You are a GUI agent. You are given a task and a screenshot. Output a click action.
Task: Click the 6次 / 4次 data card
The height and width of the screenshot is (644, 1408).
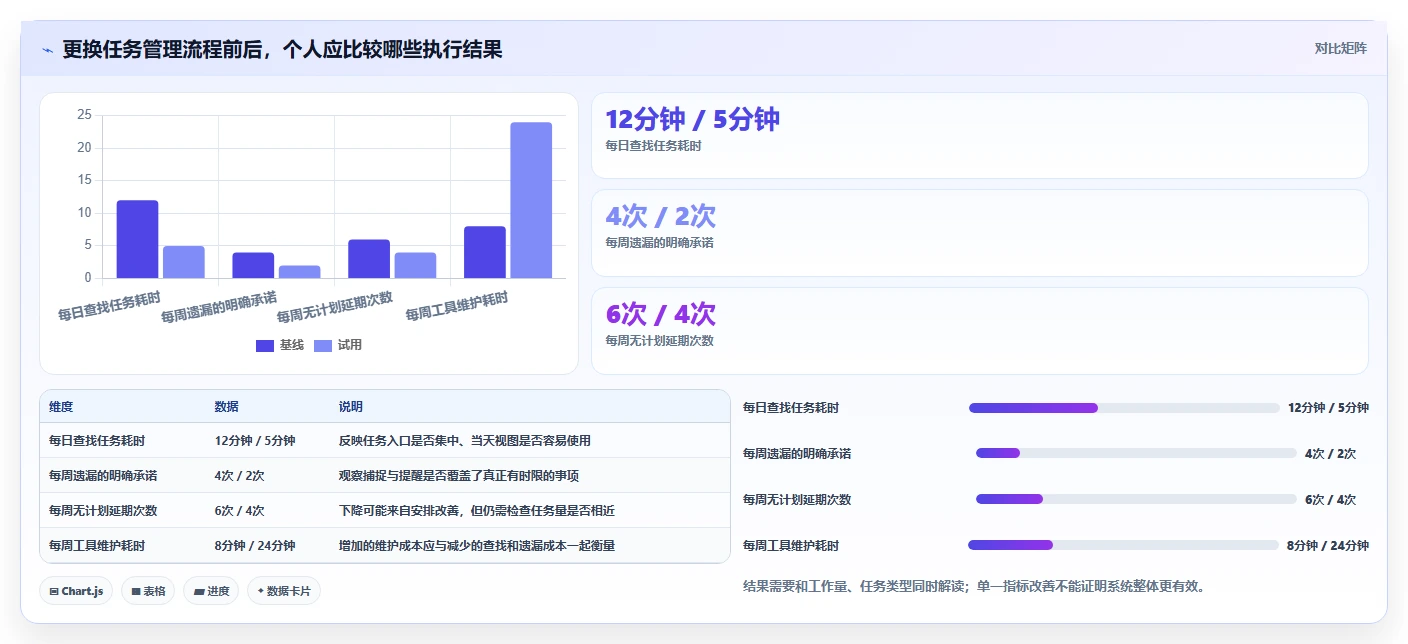tap(979, 331)
